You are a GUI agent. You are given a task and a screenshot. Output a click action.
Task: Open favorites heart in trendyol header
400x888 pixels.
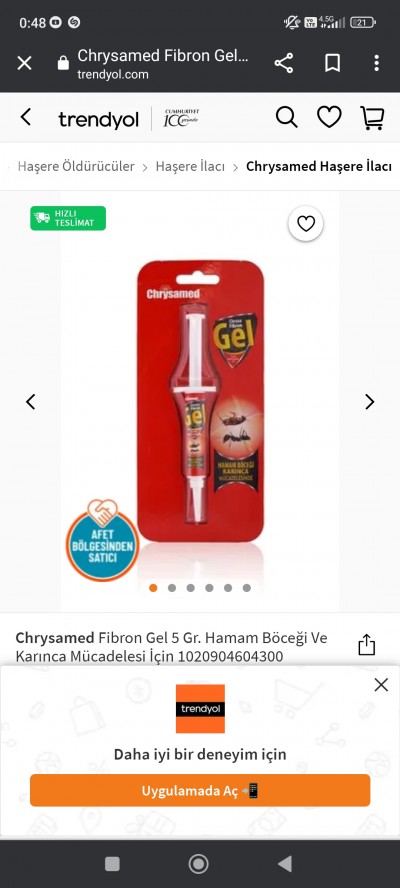(x=329, y=117)
